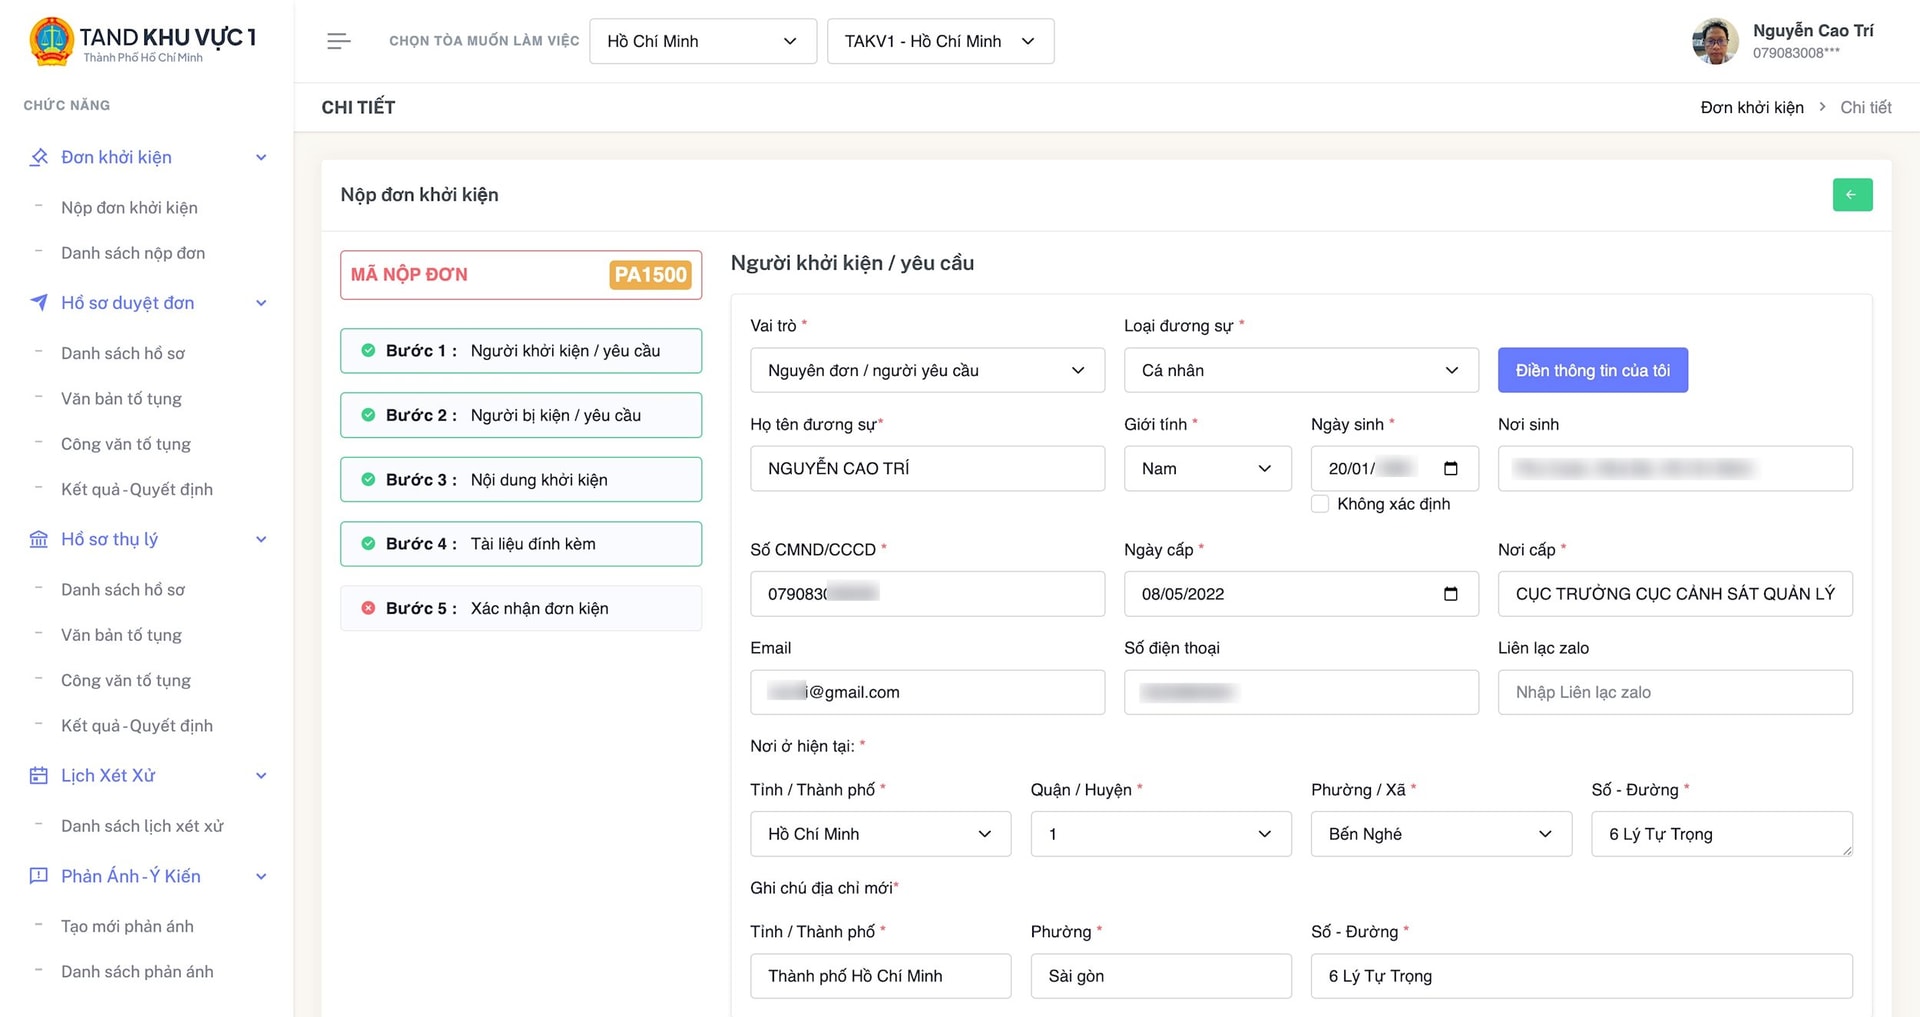Collapse the Đơn khởi kiện menu chevron
This screenshot has width=1920, height=1017.
pyautogui.click(x=261, y=157)
